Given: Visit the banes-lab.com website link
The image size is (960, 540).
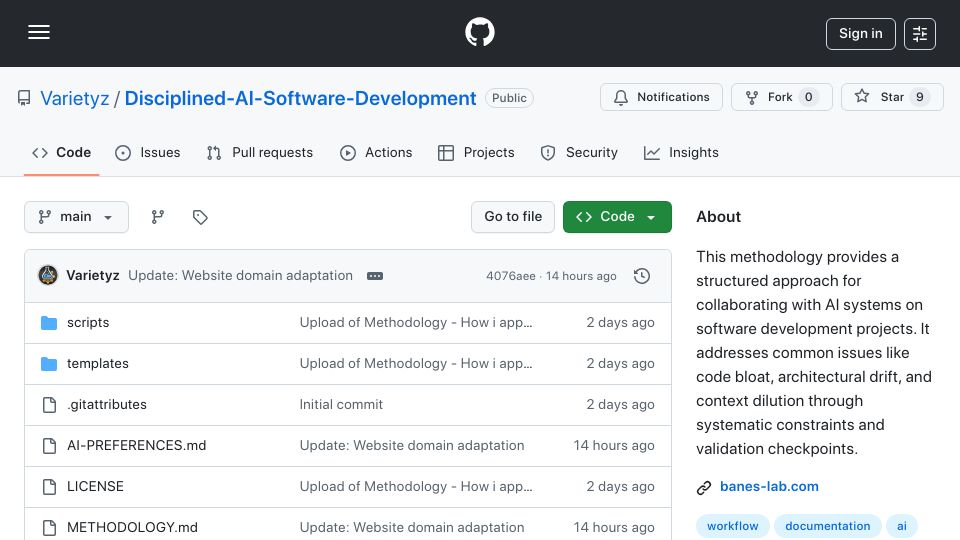Looking at the screenshot, I should click(x=769, y=487).
